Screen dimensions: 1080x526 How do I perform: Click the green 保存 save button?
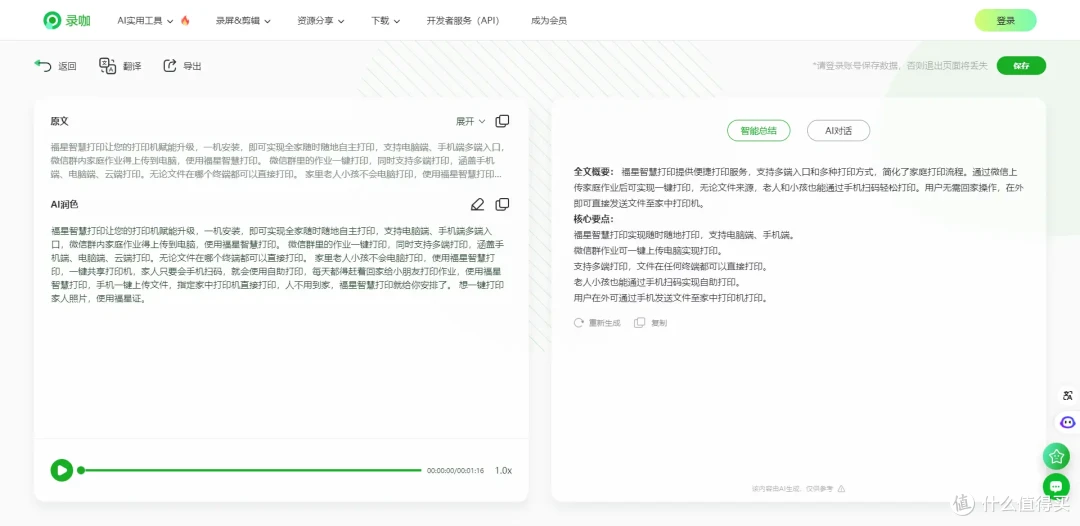(1021, 65)
